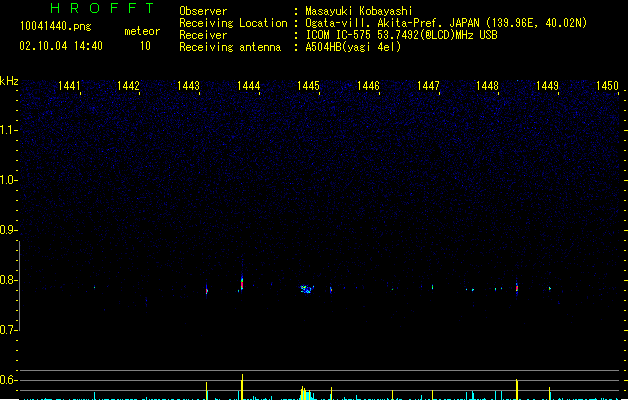Select the timestamp 02.10.04 14:40
Viewport: 629px width, 400px height.
[x=61, y=46]
